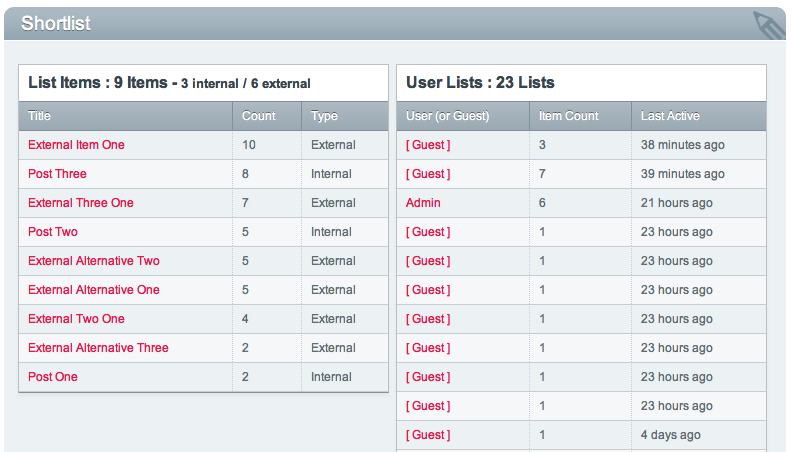792x452 pixels.
Task: Open the Post Two item
Action: [53, 232]
